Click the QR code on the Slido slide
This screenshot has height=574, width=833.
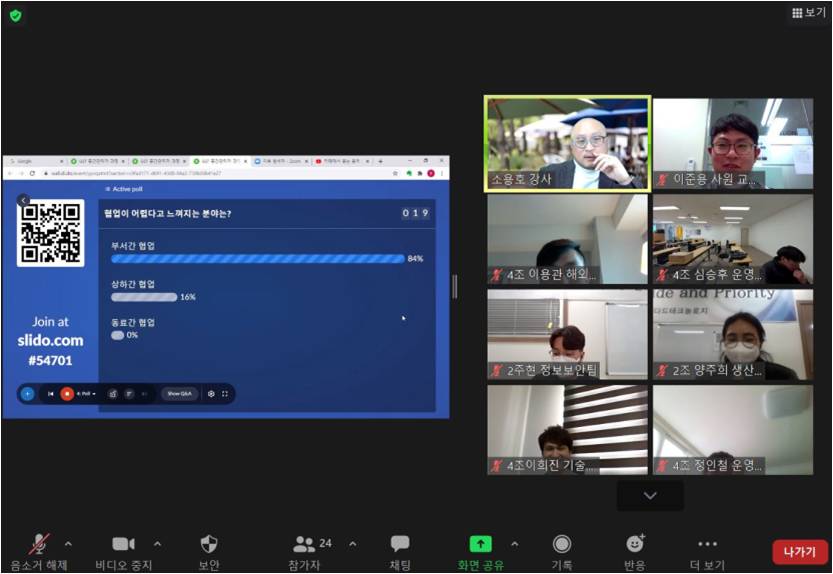[50, 233]
